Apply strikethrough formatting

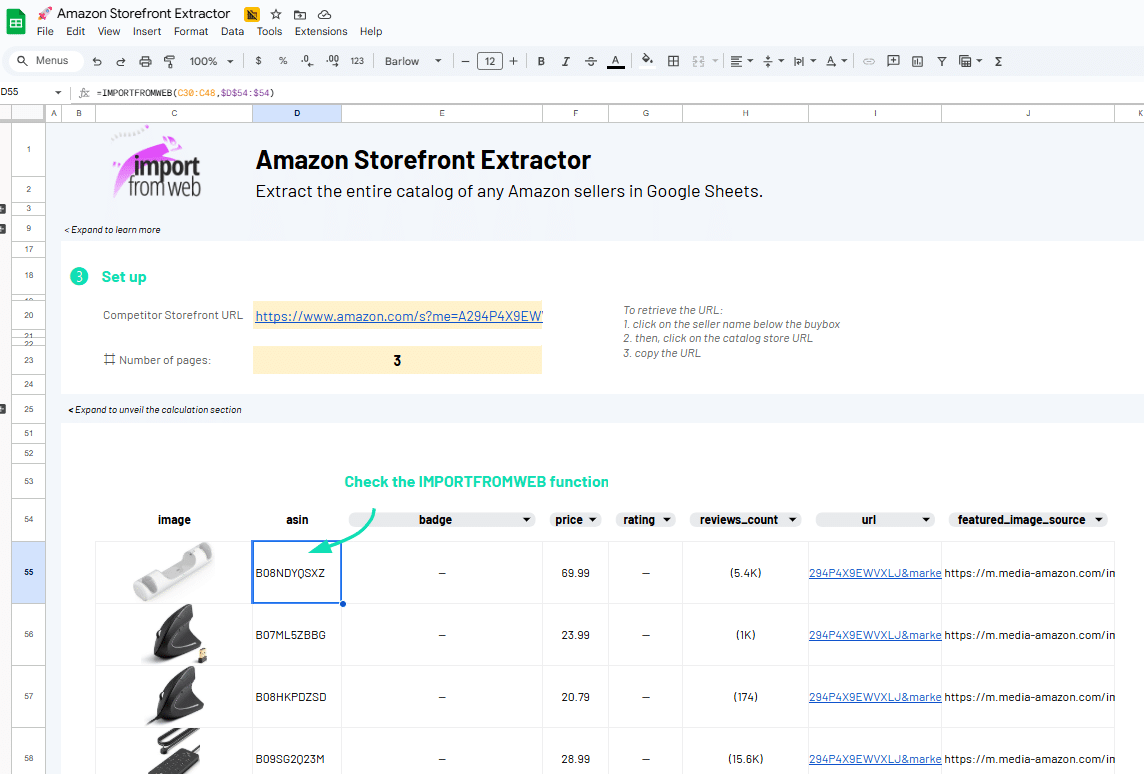[x=590, y=61]
